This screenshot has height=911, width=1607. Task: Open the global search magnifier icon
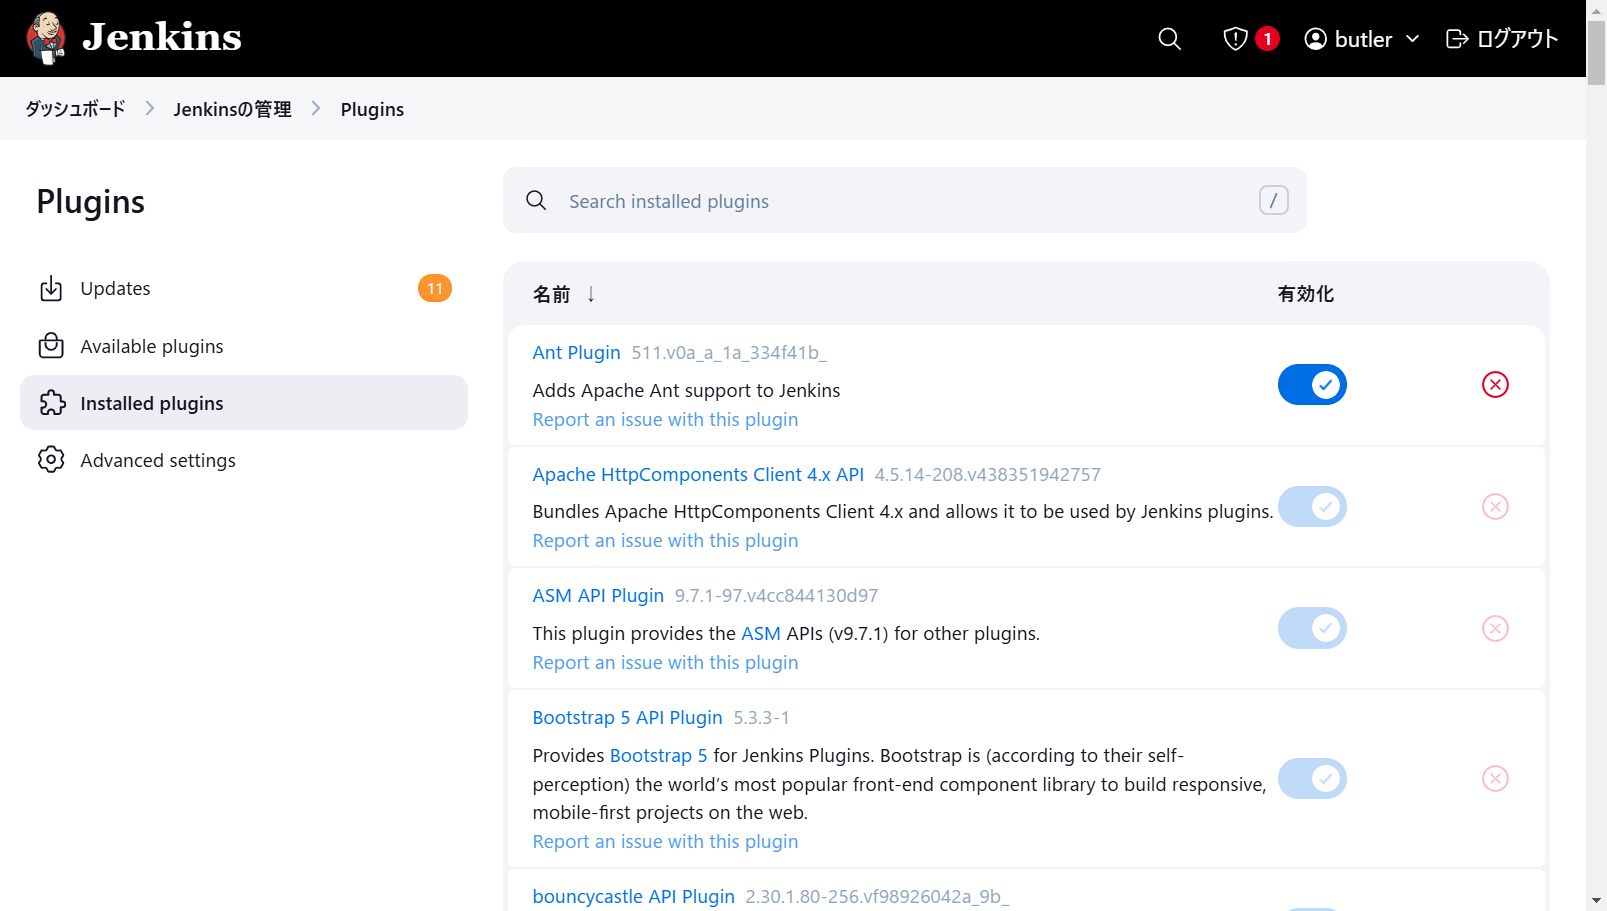(1169, 38)
